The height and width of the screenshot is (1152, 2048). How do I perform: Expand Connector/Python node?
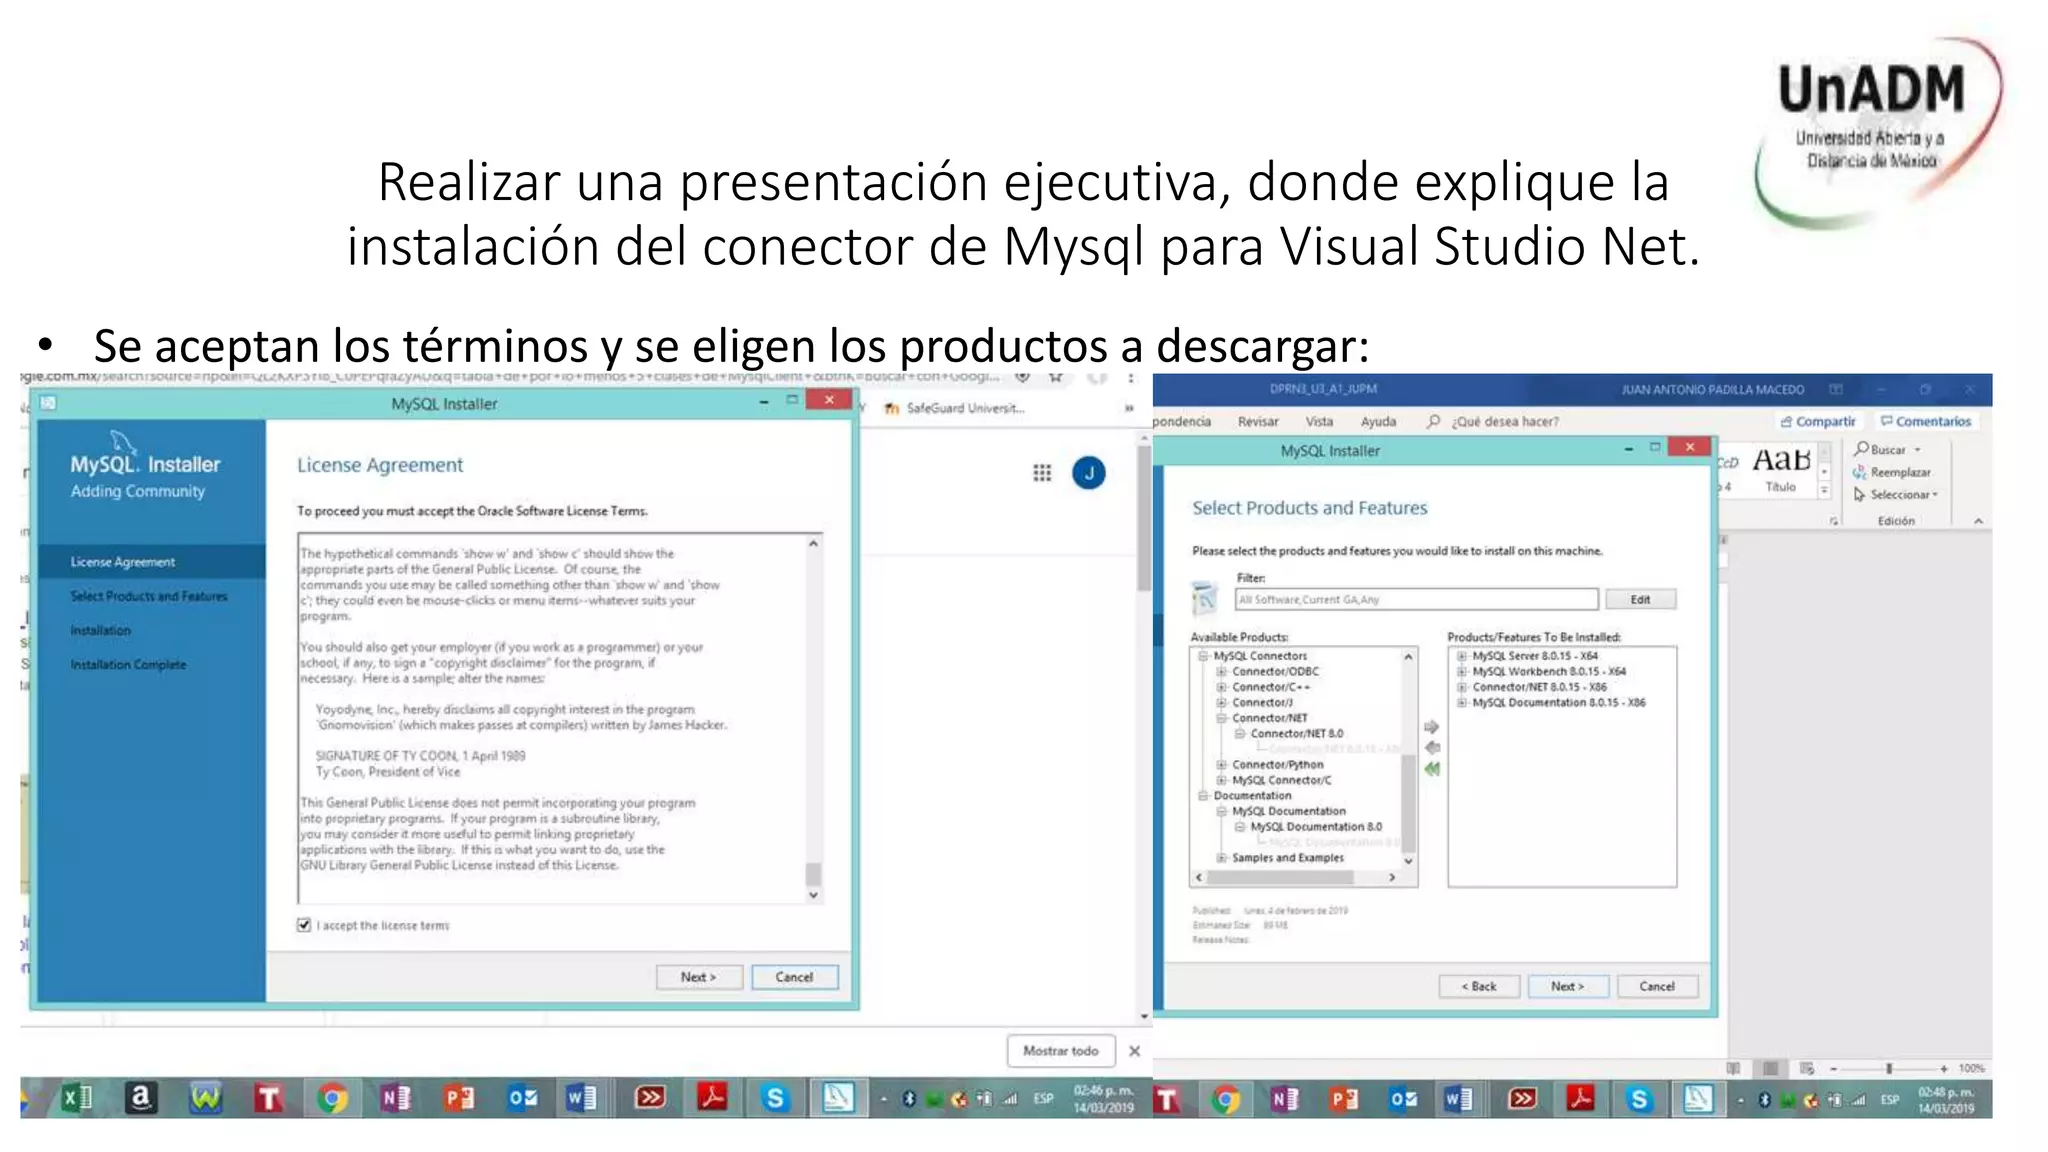coord(1221,765)
